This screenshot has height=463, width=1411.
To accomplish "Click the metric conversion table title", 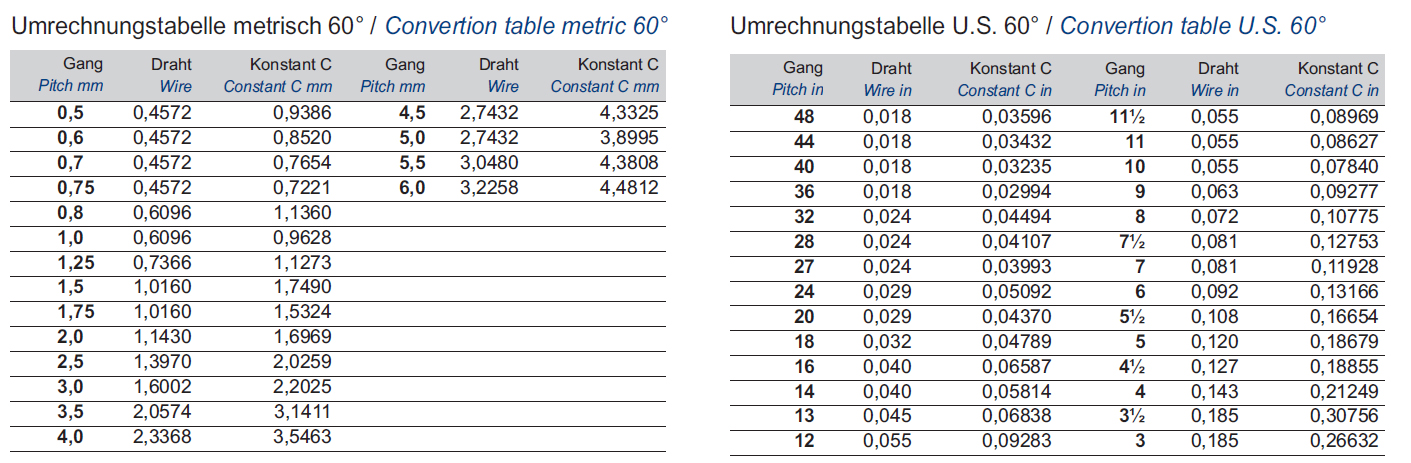I will click(340, 26).
